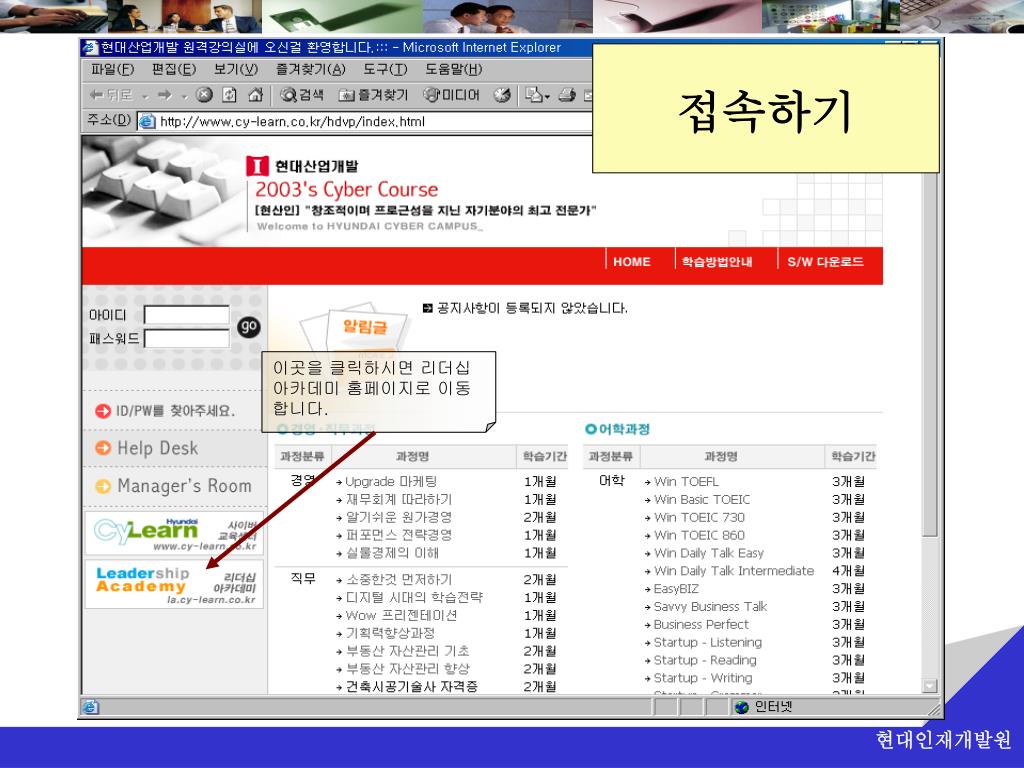The image size is (1024, 768).
Task: Click the 현대산업개발 logo
Action: tap(302, 166)
